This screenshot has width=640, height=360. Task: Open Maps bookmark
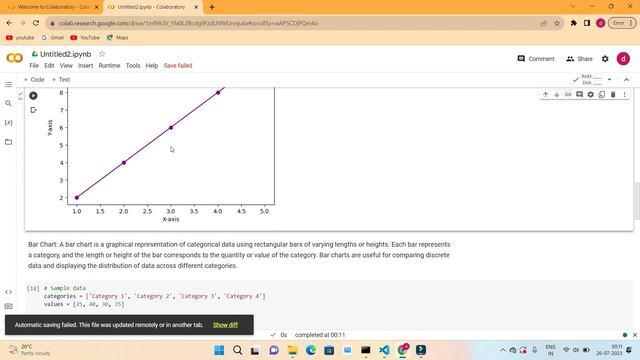click(x=118, y=38)
